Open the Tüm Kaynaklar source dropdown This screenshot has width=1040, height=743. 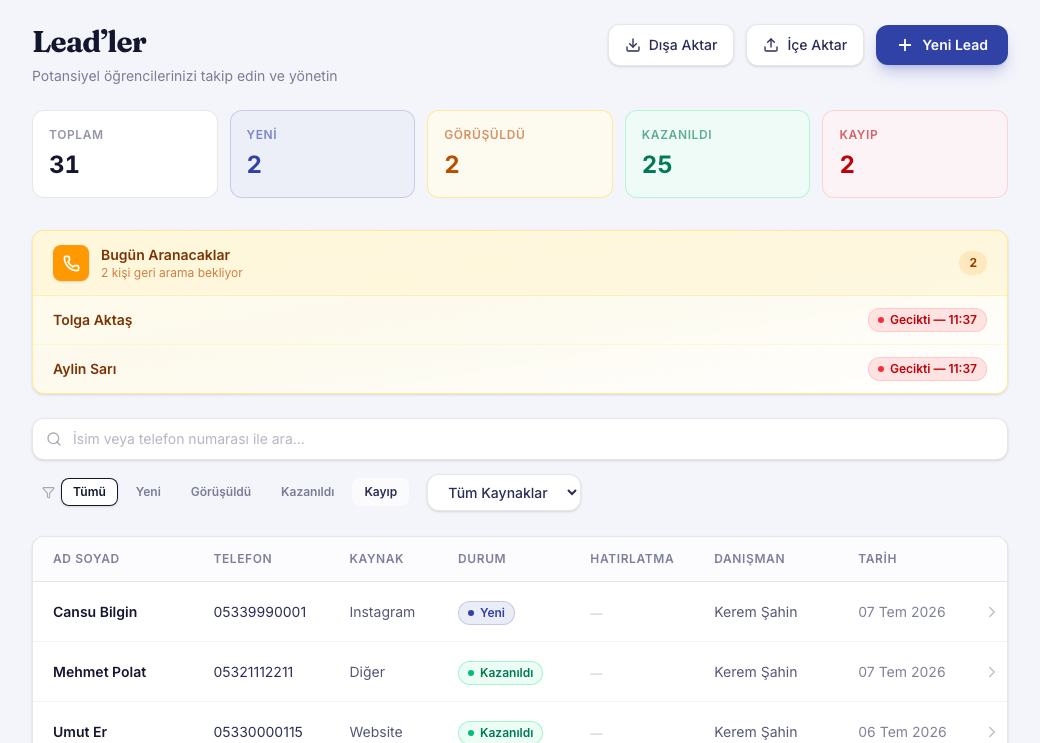click(x=504, y=493)
